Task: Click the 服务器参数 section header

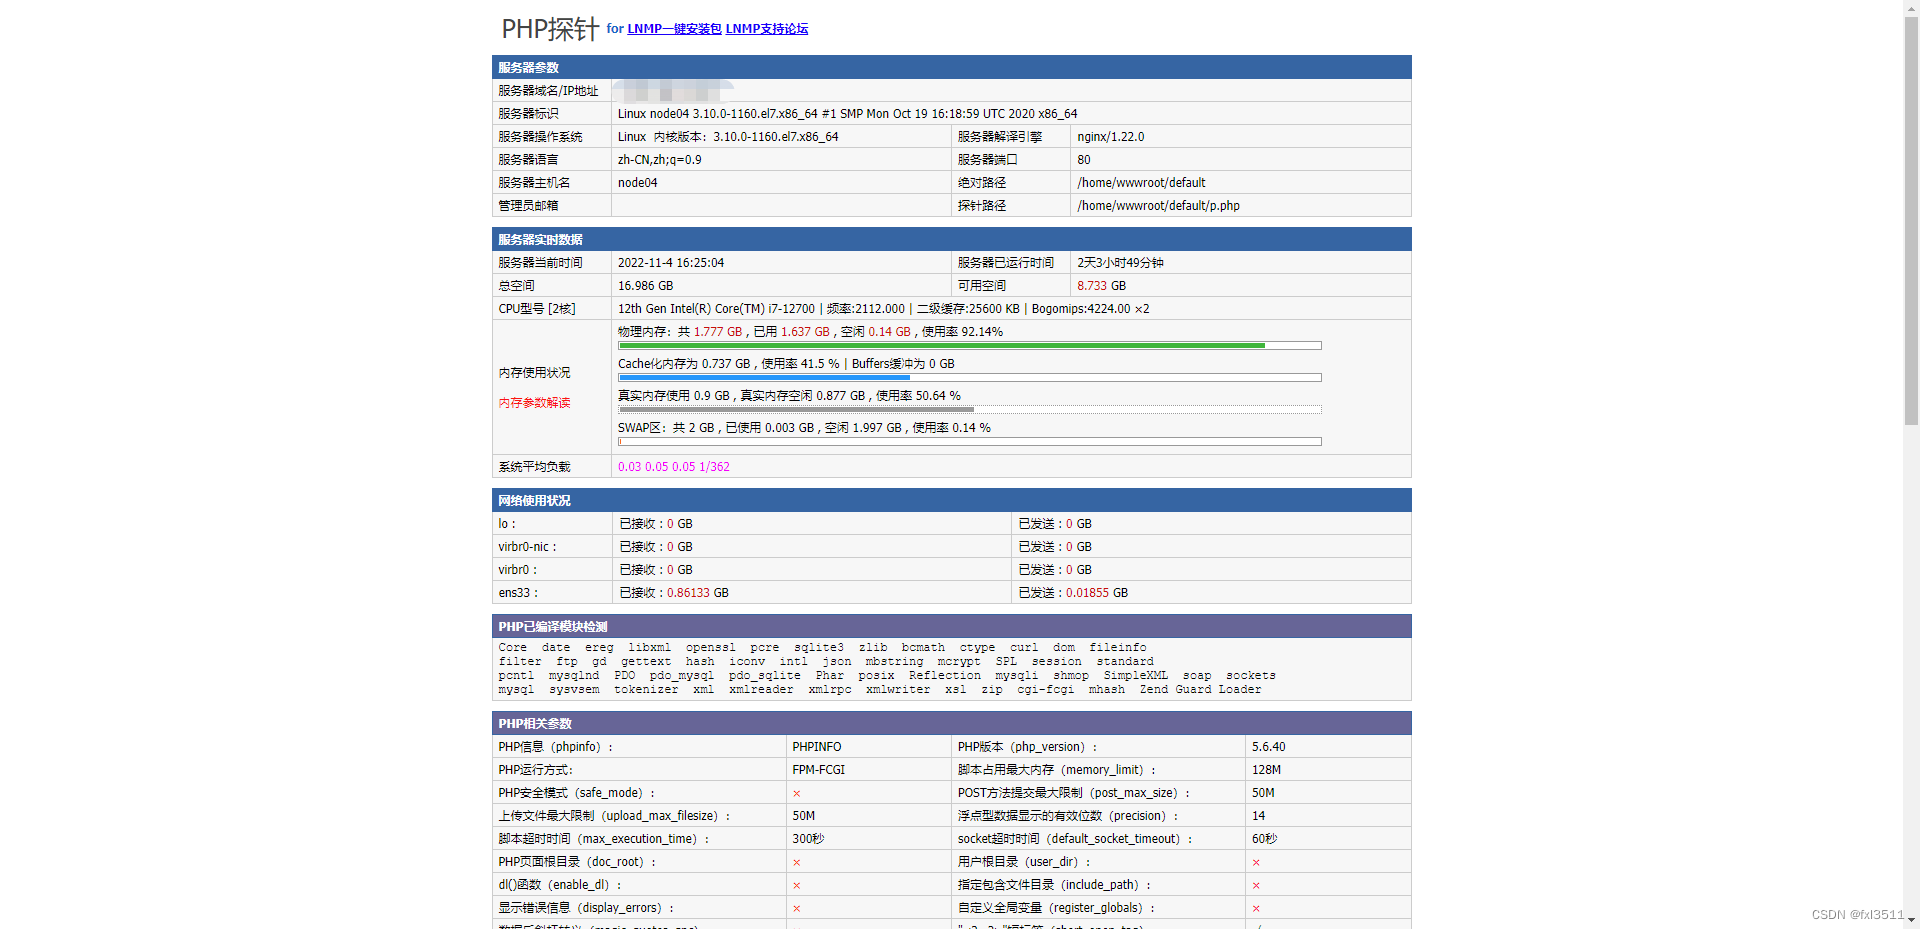Action: pos(951,67)
